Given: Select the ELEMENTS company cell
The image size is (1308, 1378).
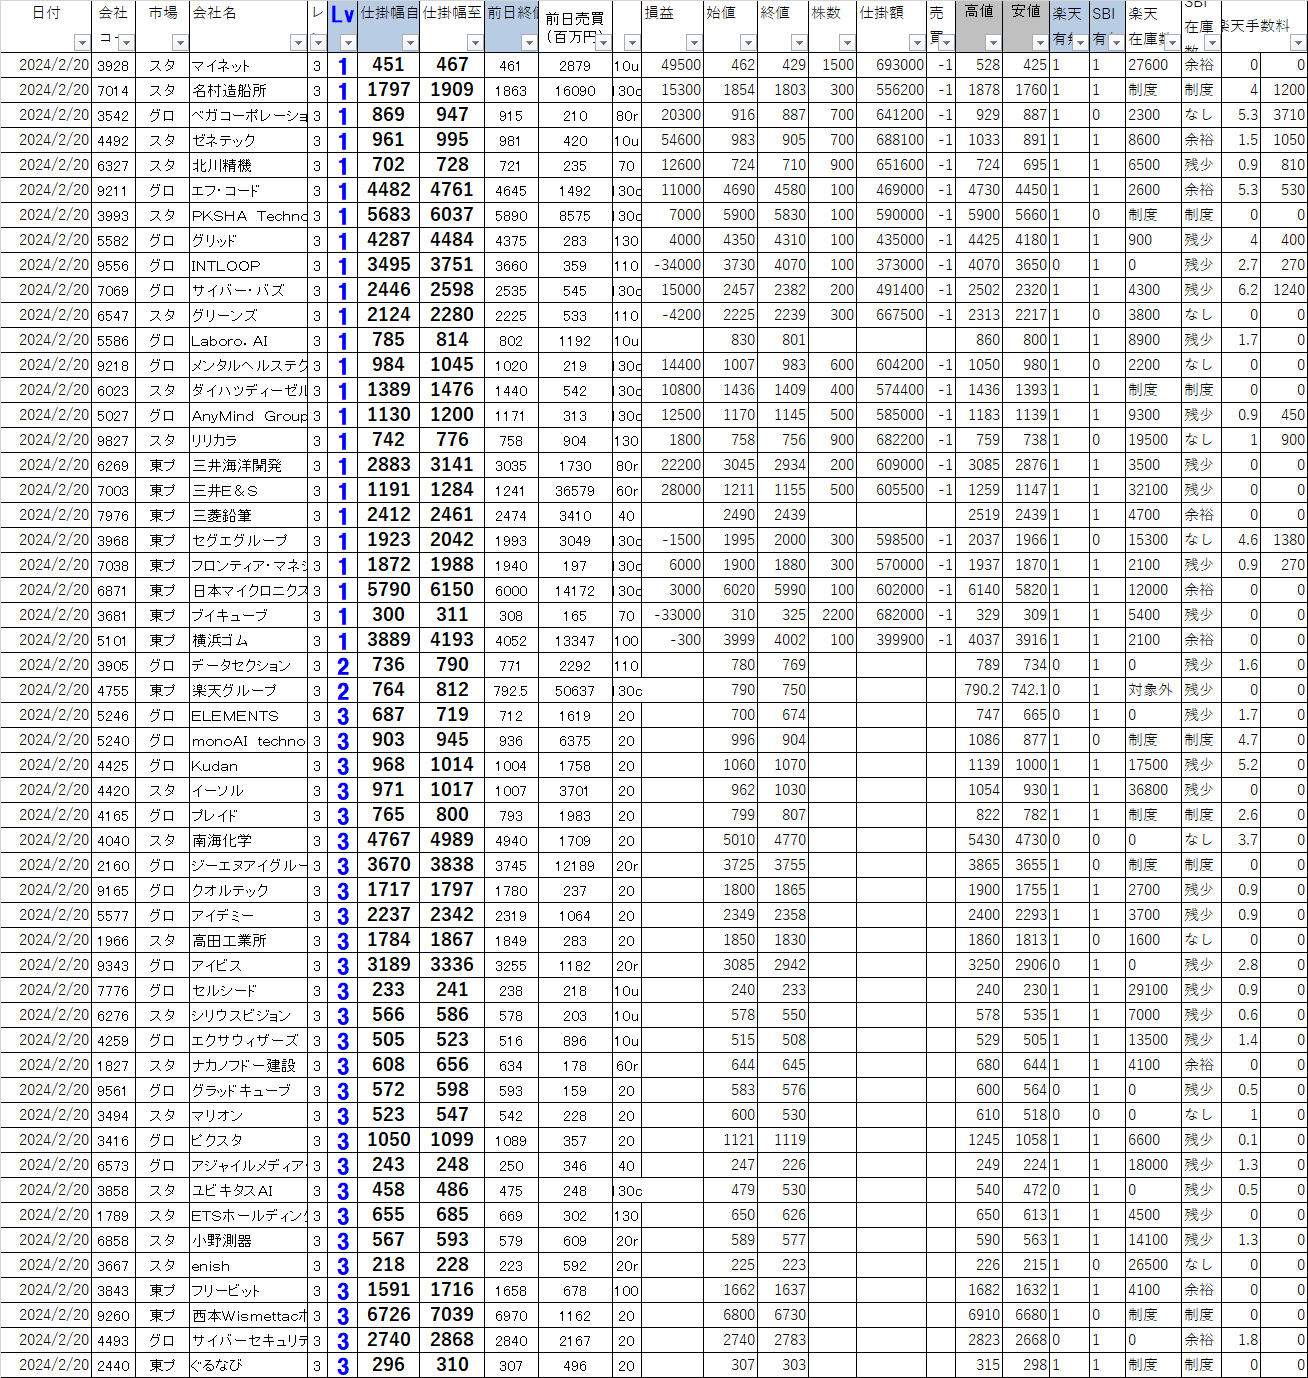Looking at the screenshot, I should pyautogui.click(x=248, y=715).
